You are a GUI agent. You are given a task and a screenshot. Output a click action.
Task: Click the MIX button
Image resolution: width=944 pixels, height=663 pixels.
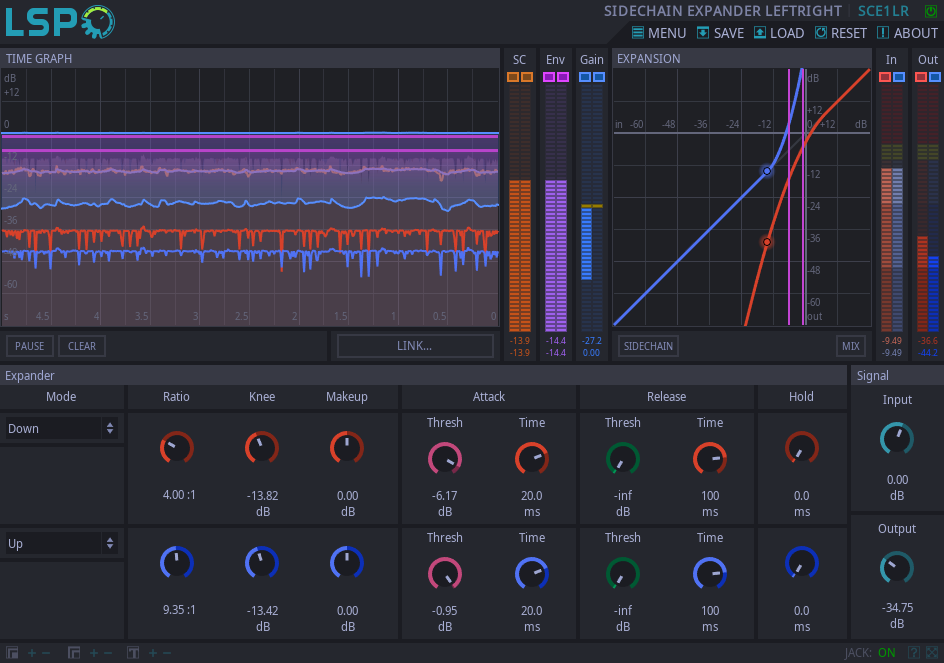[x=851, y=346]
